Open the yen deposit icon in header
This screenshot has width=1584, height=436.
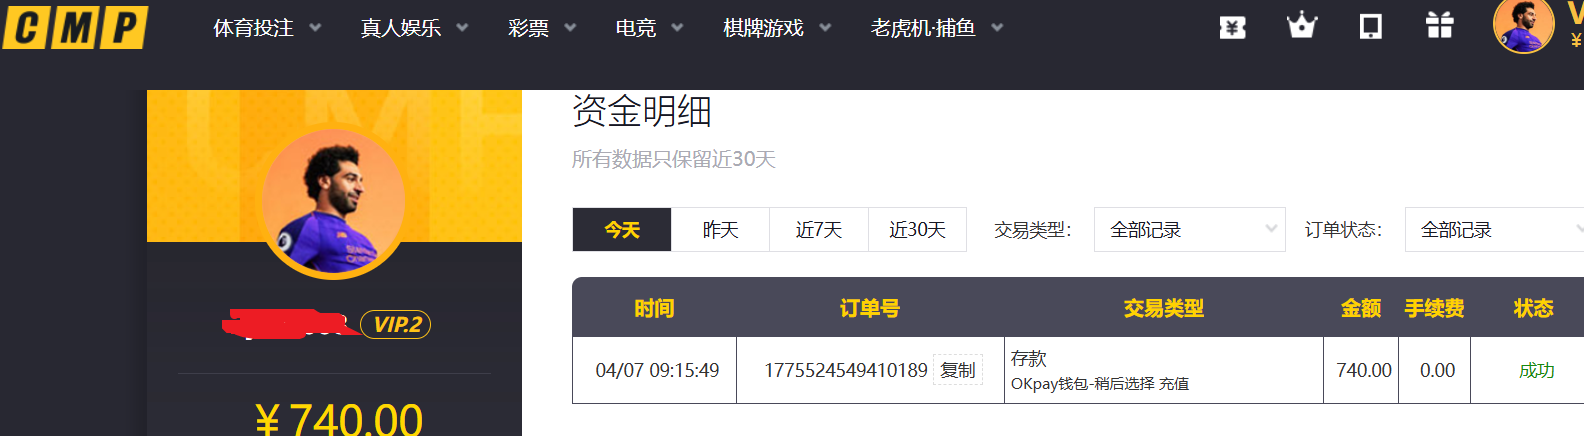1232,27
